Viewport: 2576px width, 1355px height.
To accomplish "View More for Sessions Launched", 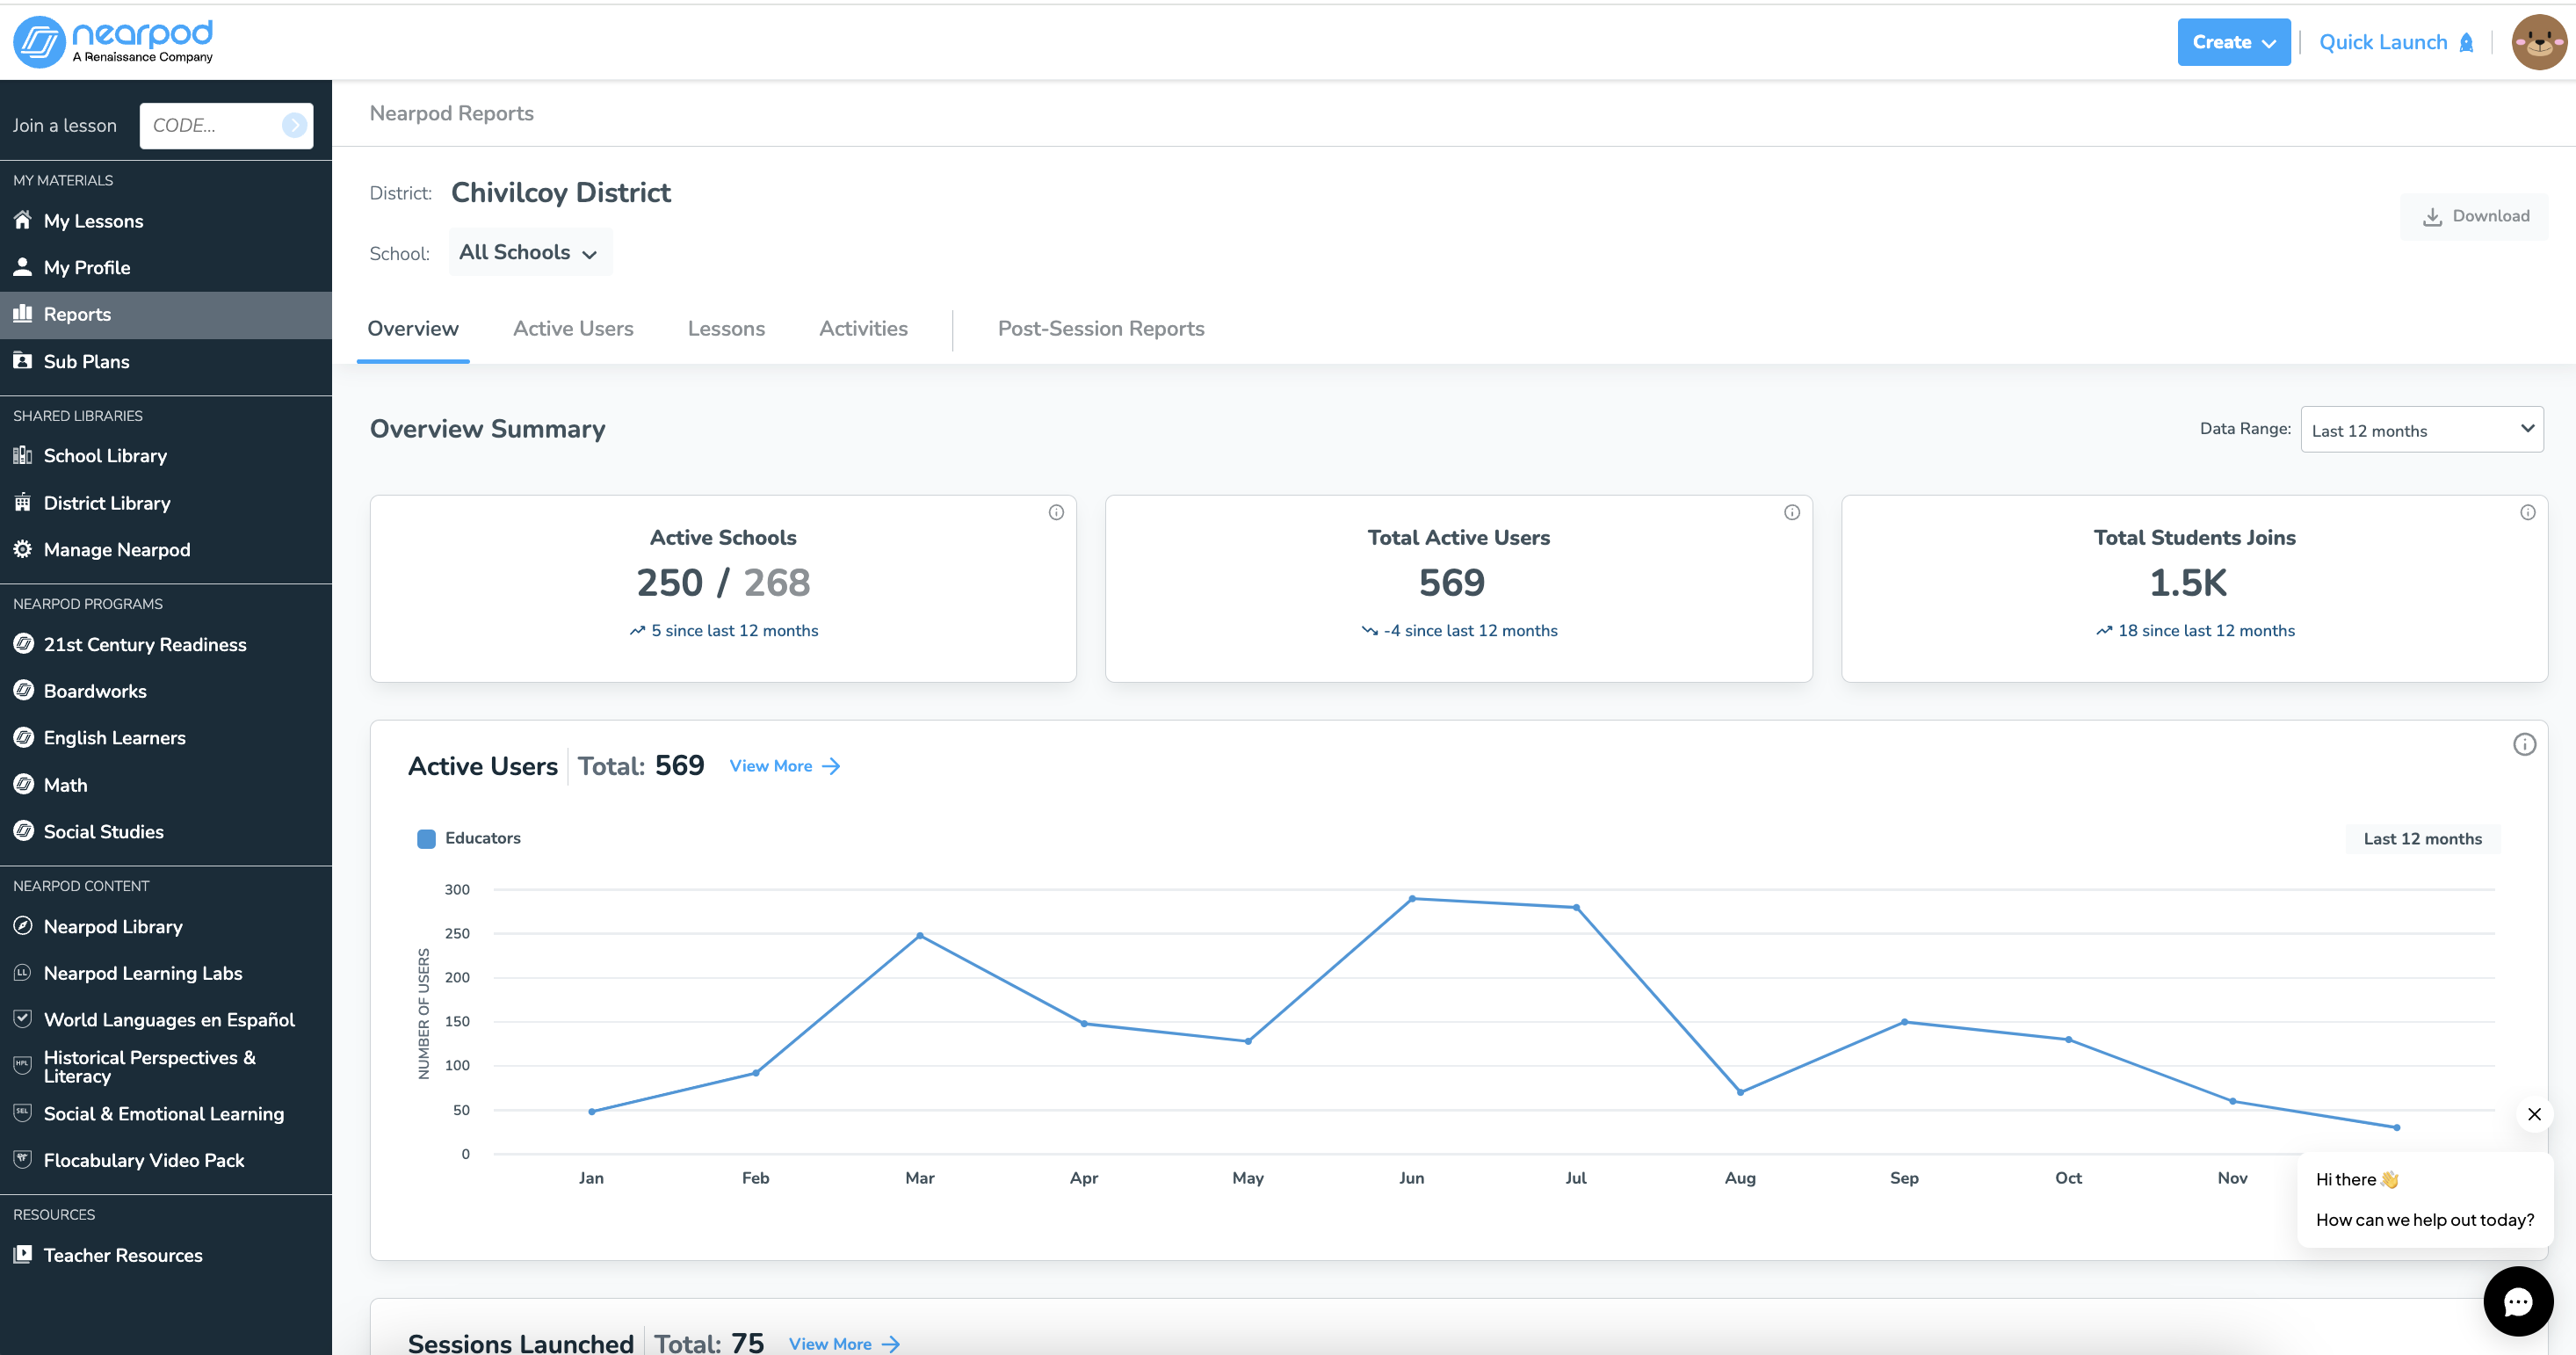I will (844, 1344).
